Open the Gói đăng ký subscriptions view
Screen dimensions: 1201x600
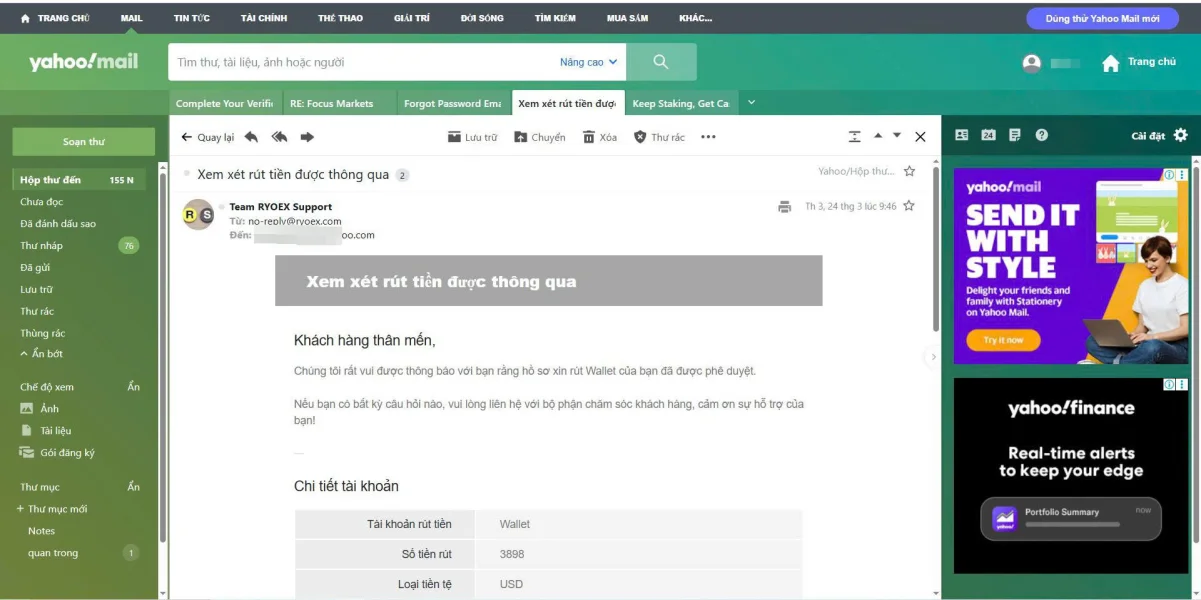pos(58,453)
